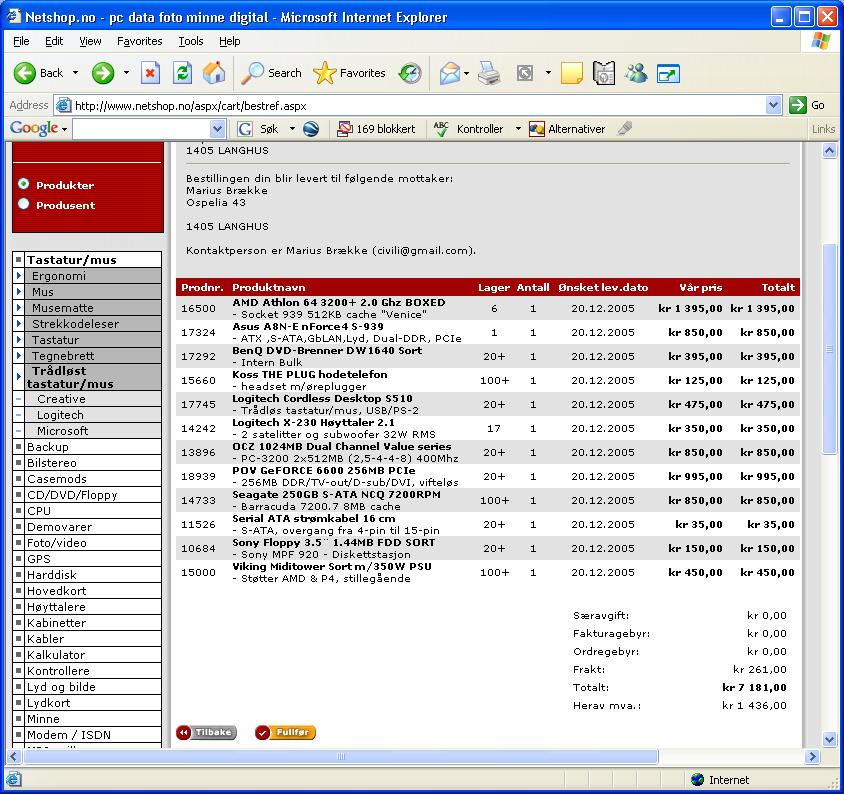Open the Kontroller dropdown arrow
The width and height of the screenshot is (844, 794).
tap(518, 129)
